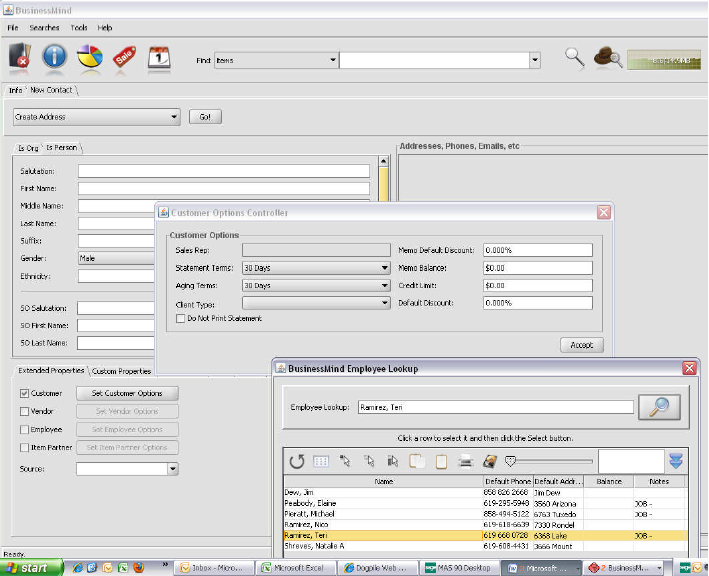Switch to the Is Org tab
The width and height of the screenshot is (709, 576).
click(x=28, y=148)
